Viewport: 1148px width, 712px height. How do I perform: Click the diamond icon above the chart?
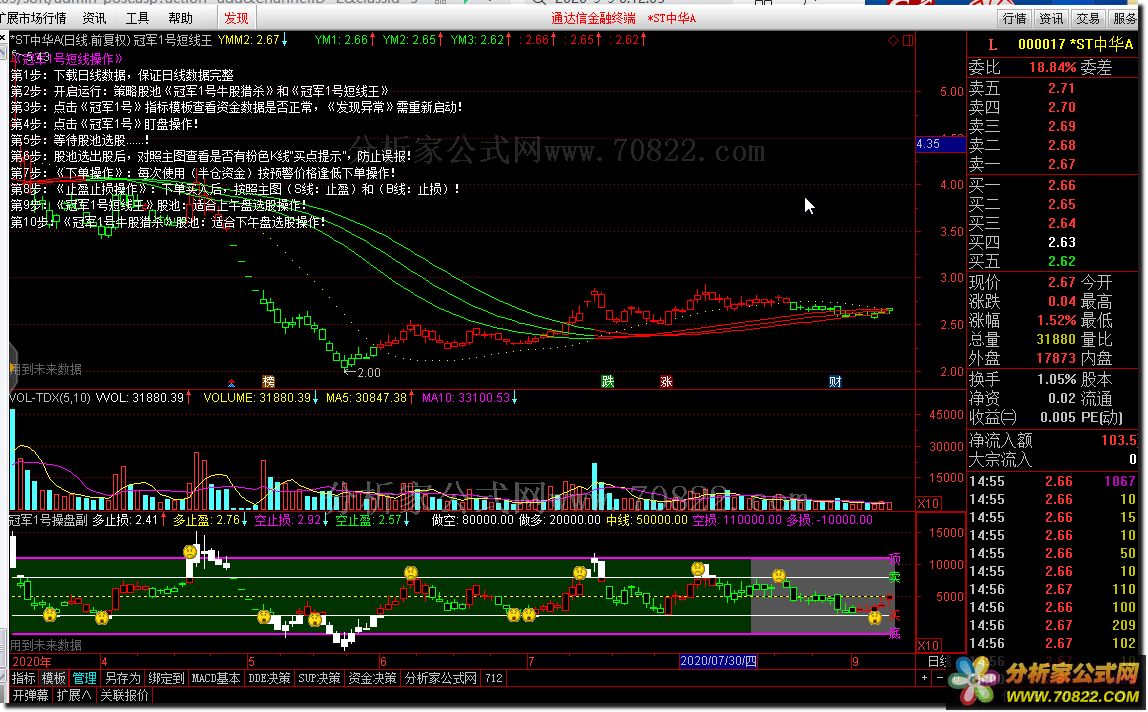tap(892, 40)
